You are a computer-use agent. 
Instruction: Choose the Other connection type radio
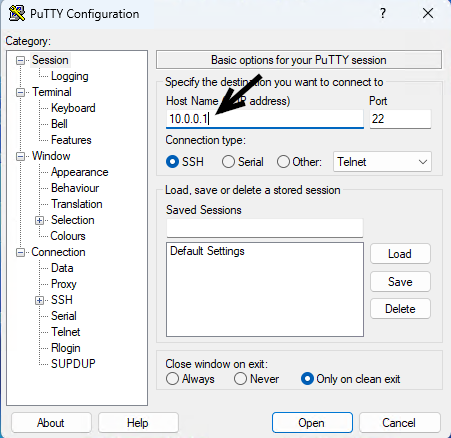[x=283, y=162]
